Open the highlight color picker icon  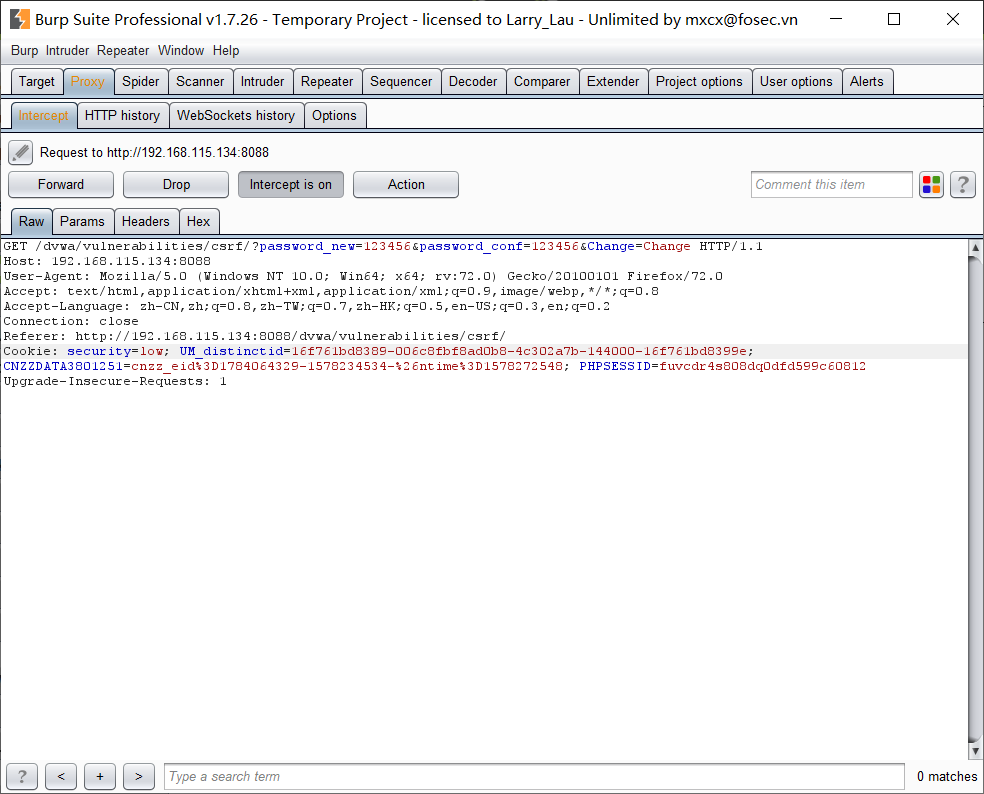tap(931, 185)
